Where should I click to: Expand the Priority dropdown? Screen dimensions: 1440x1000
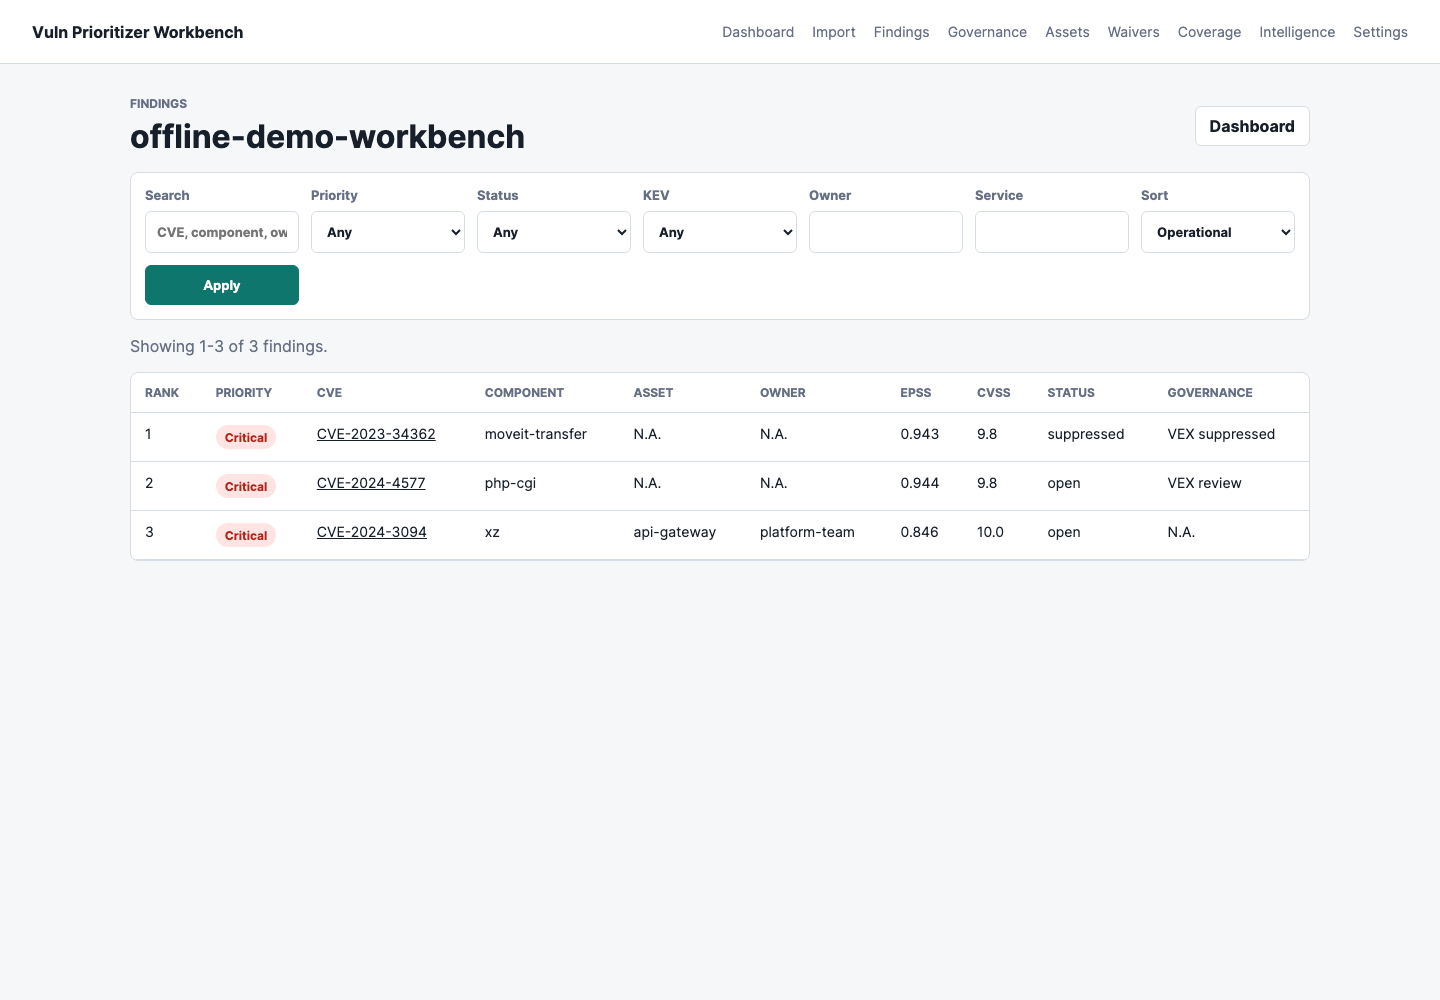[x=388, y=232]
